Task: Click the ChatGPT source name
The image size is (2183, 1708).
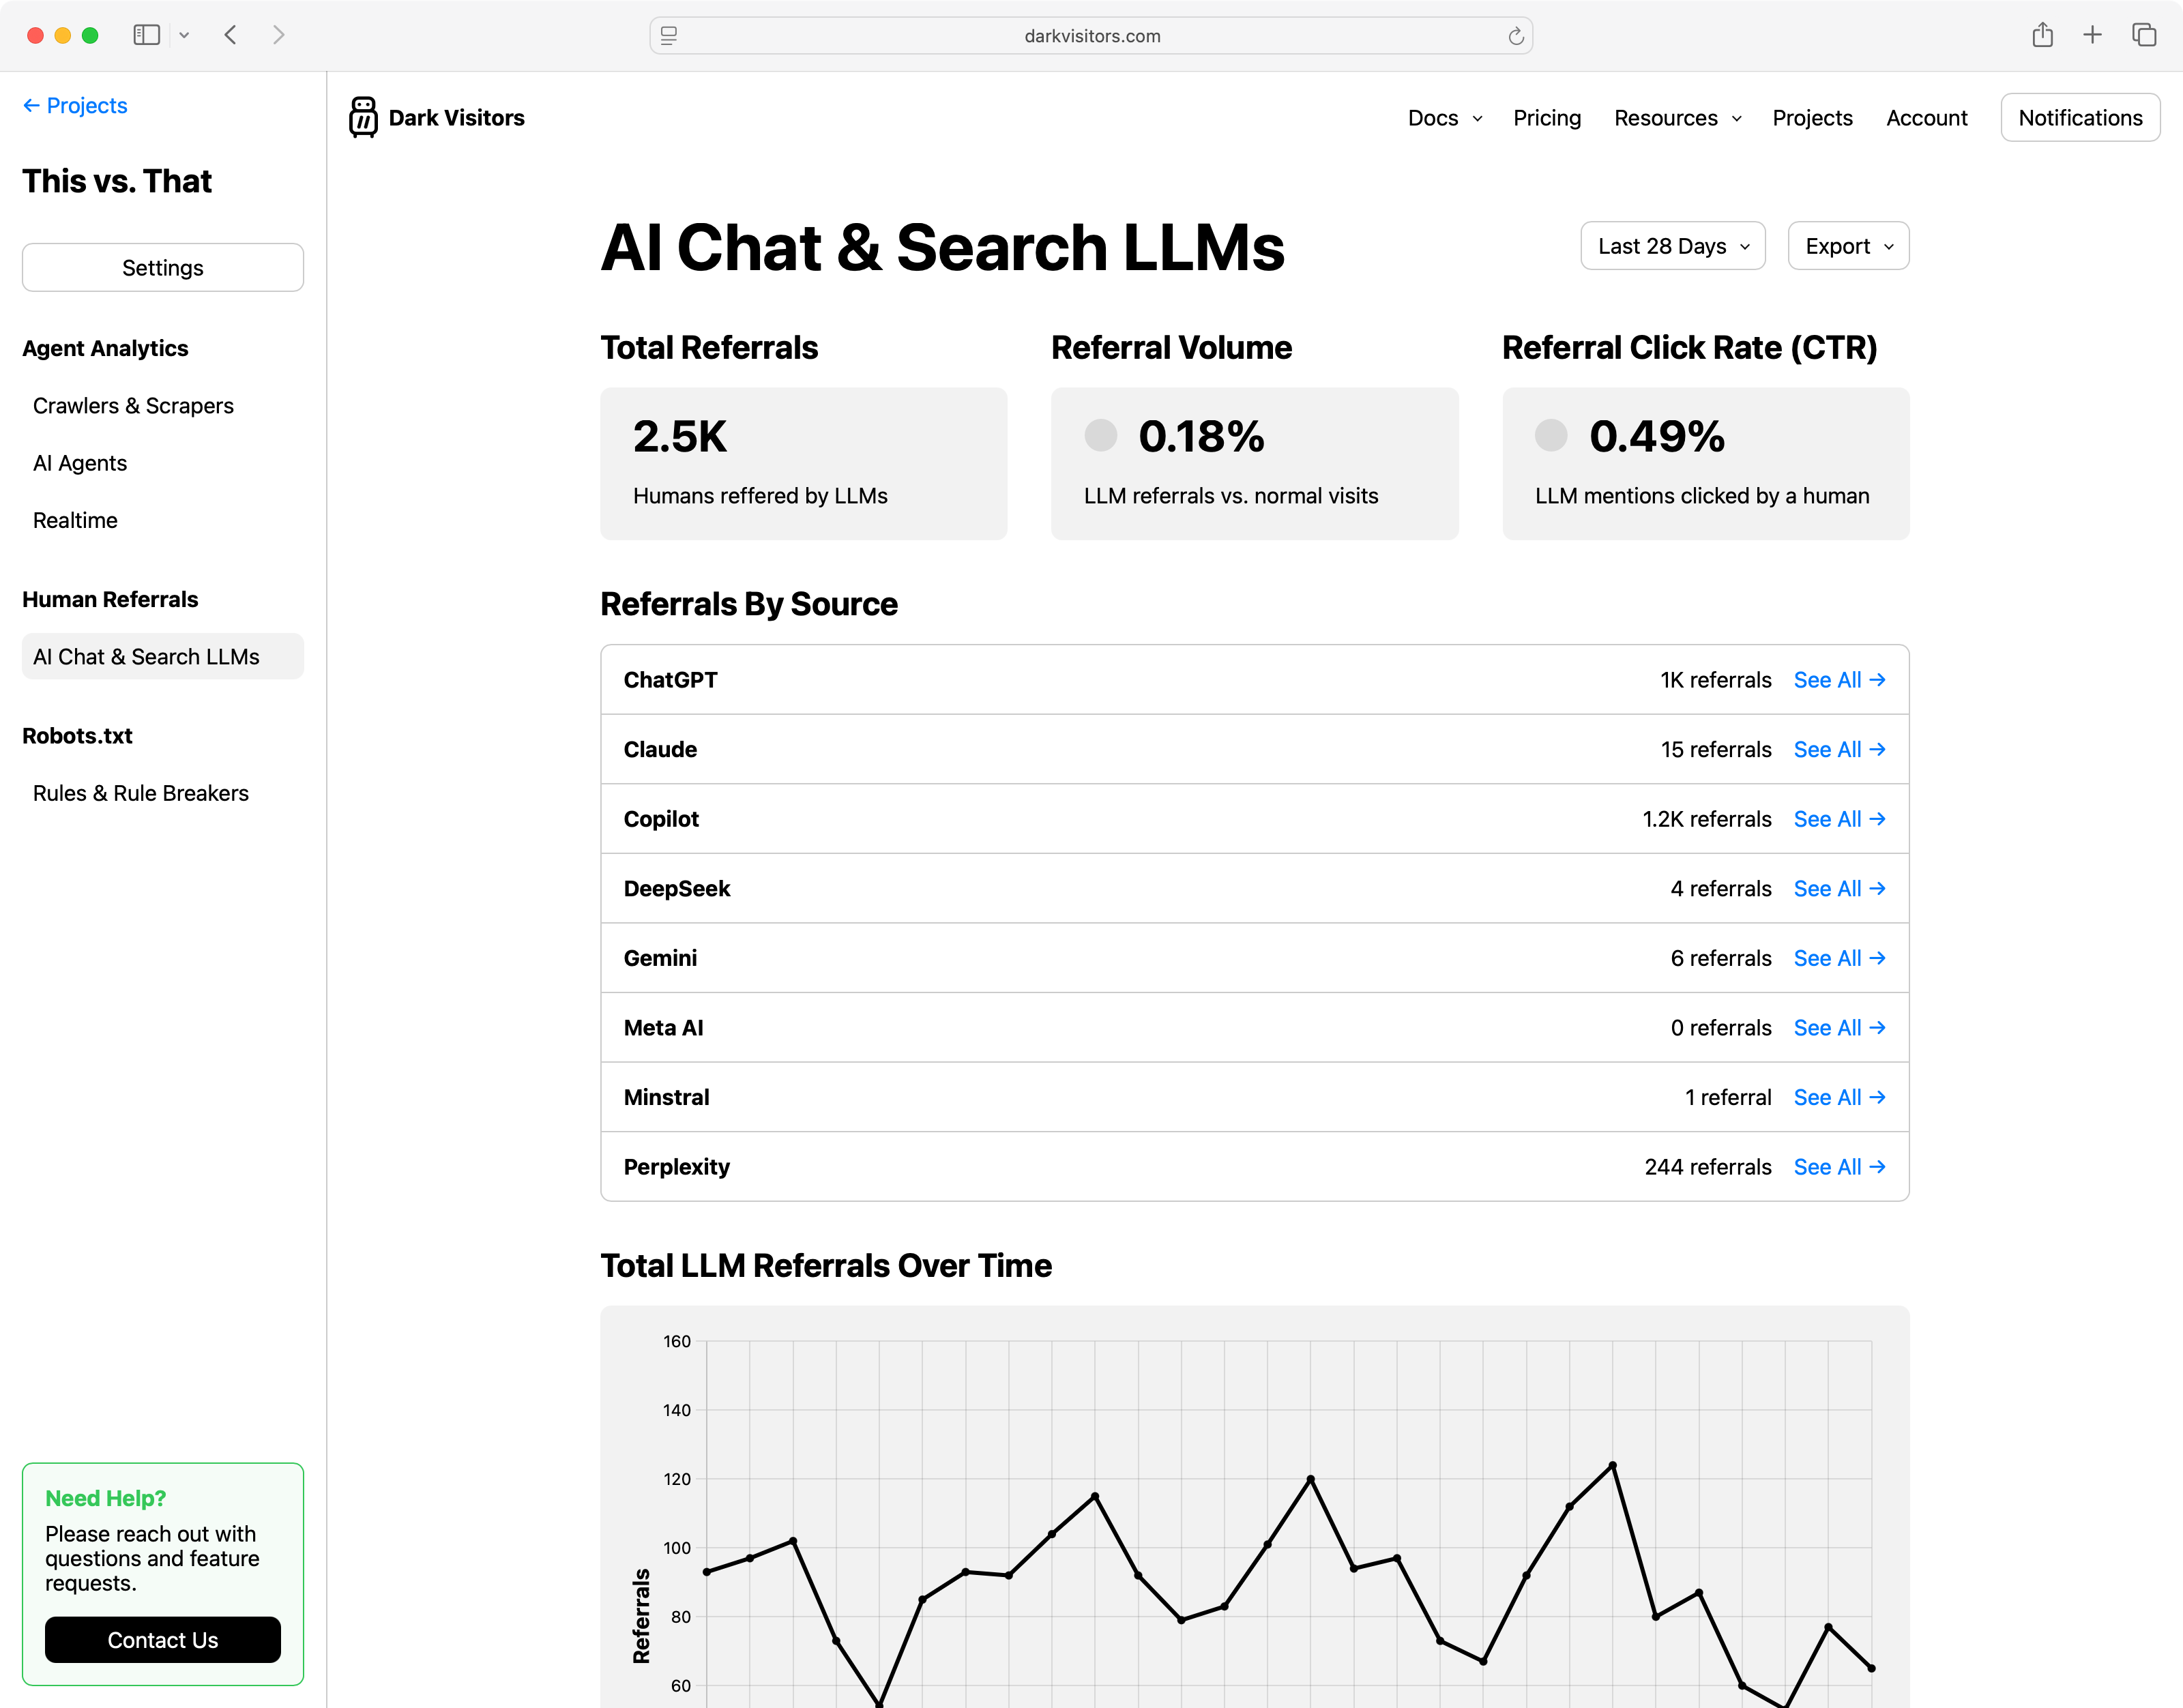Action: pos(670,680)
